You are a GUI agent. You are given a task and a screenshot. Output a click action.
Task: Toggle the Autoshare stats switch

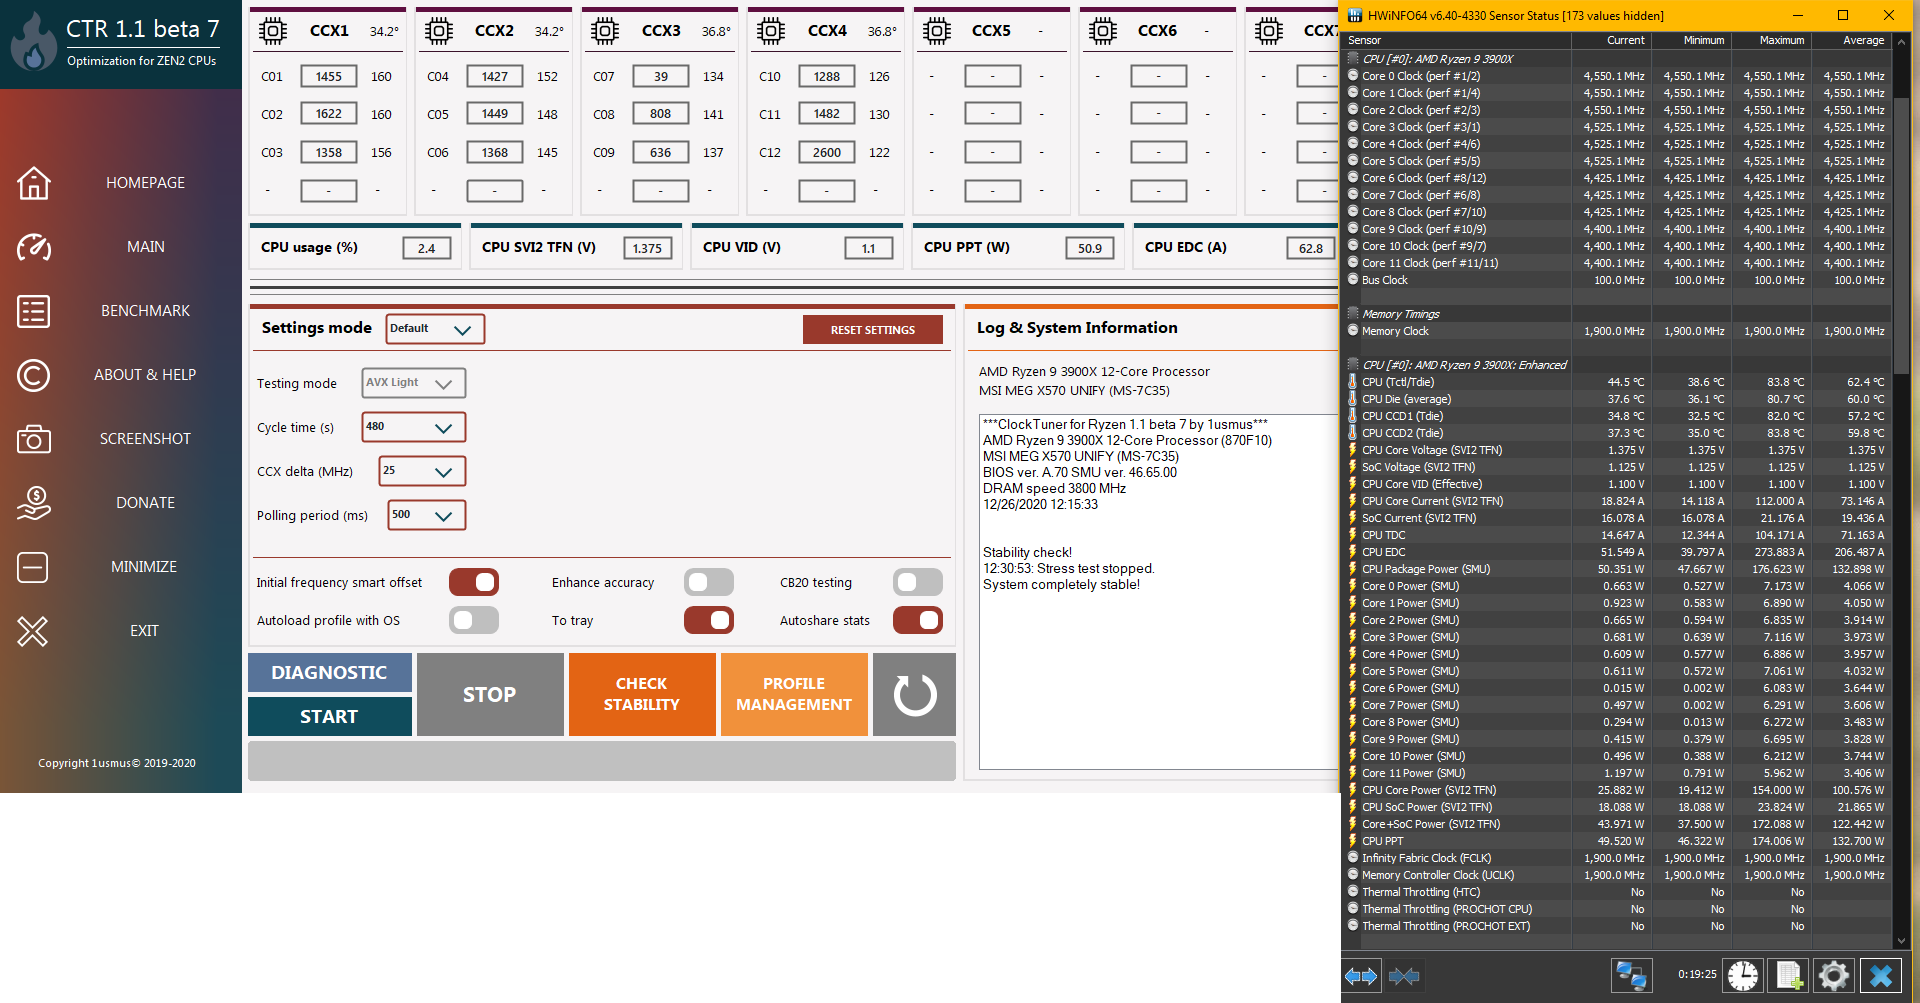point(918,620)
